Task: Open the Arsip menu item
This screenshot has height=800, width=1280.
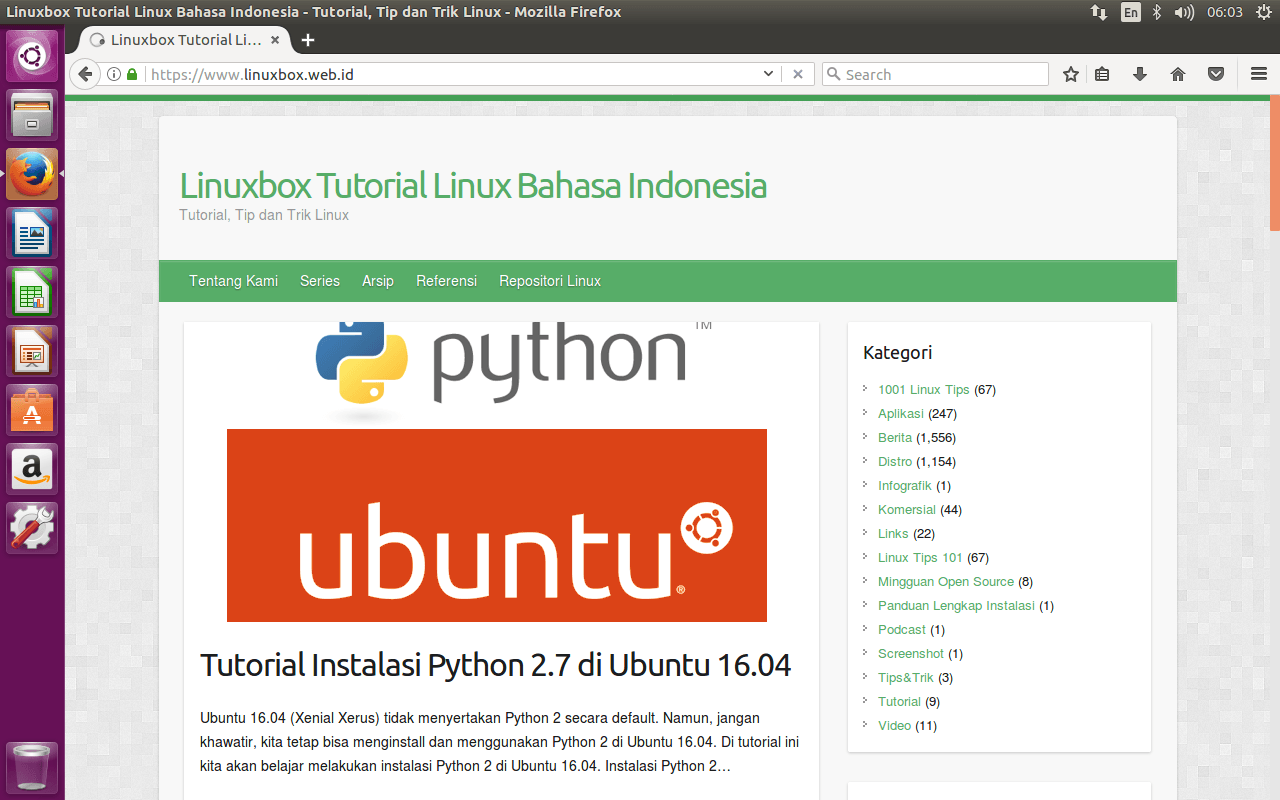Action: (x=378, y=281)
